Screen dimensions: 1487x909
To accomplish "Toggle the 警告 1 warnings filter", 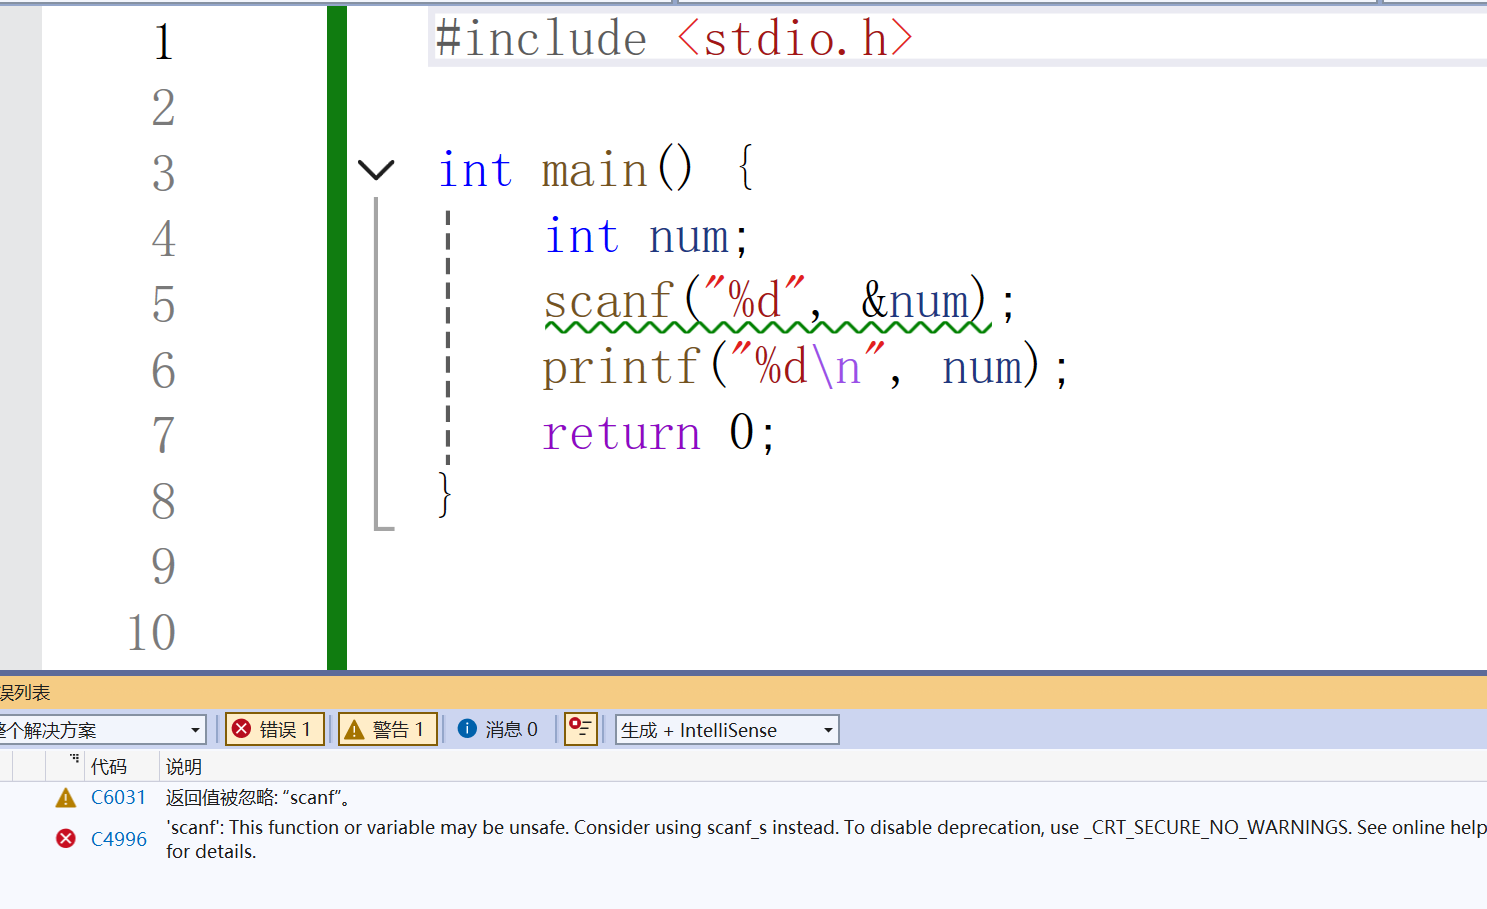I will 387,728.
